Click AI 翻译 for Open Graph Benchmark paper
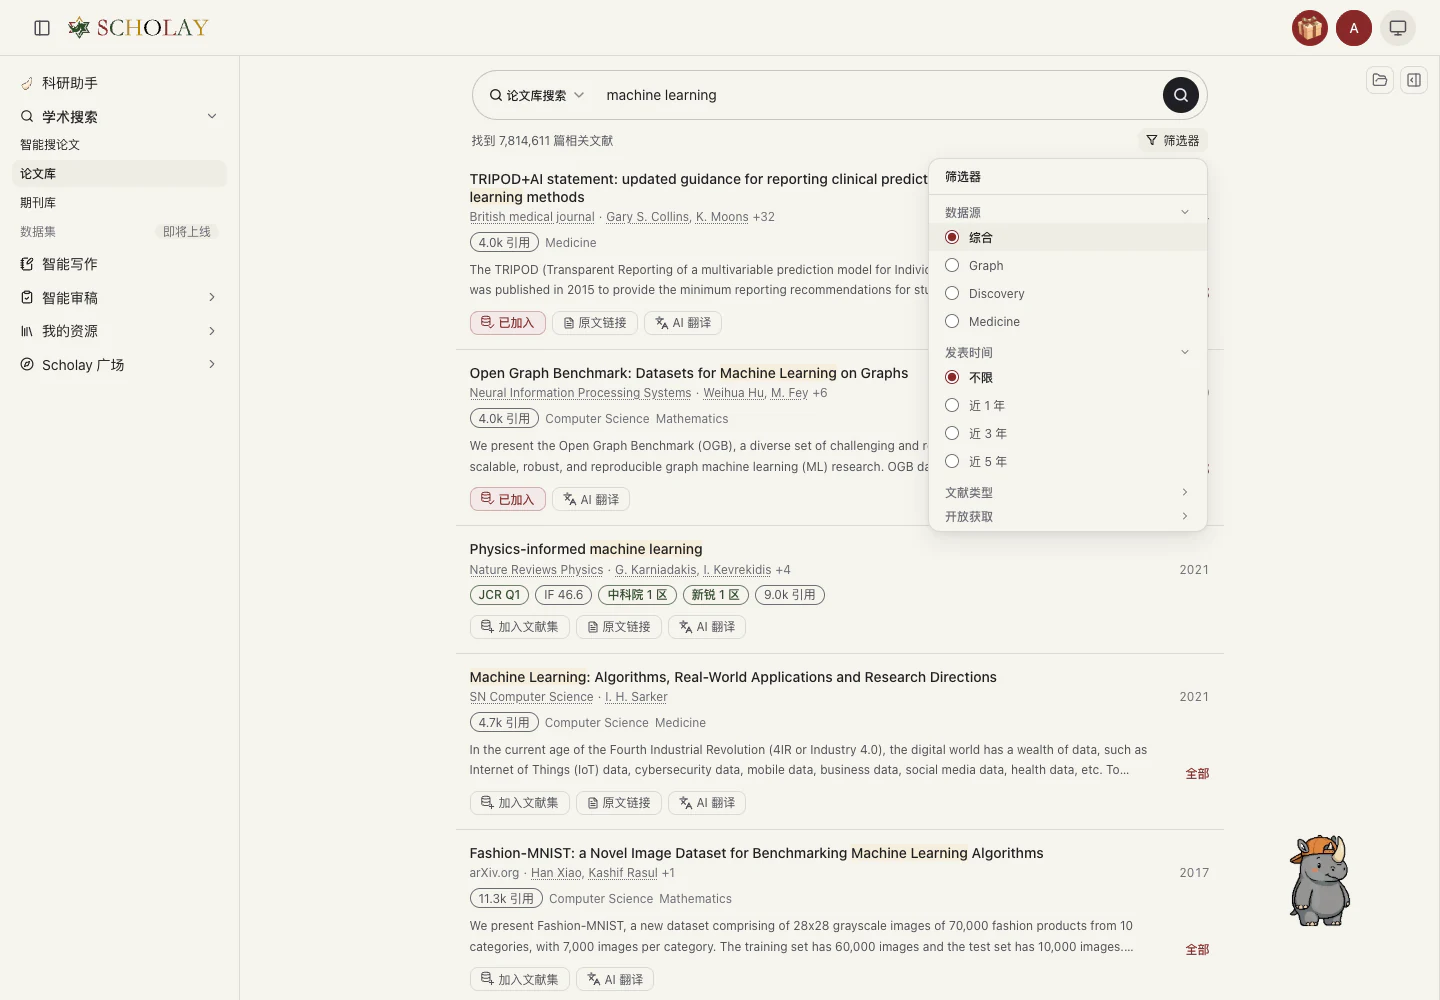This screenshot has width=1440, height=1000. click(x=591, y=499)
